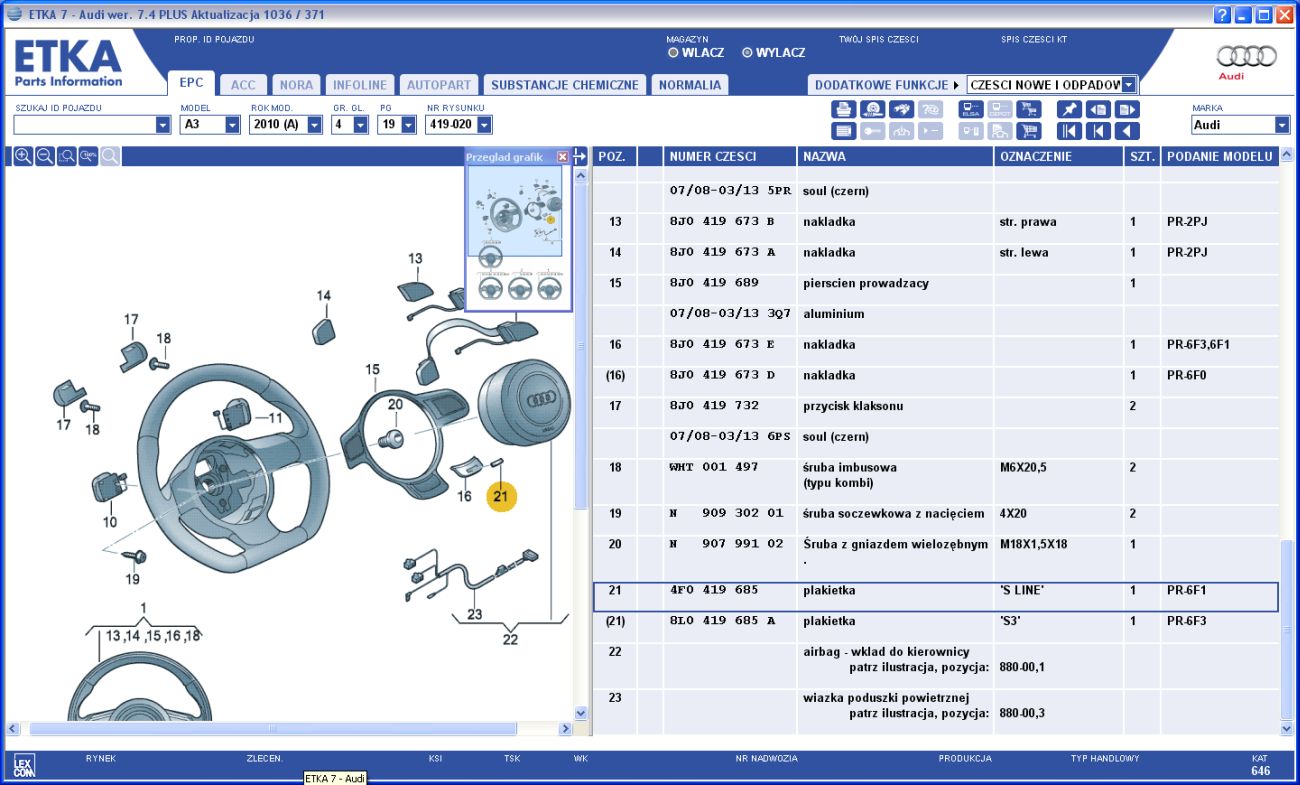Open the ROK MOD. 2010 (A) dropdown
This screenshot has width=1300, height=785.
(x=314, y=125)
